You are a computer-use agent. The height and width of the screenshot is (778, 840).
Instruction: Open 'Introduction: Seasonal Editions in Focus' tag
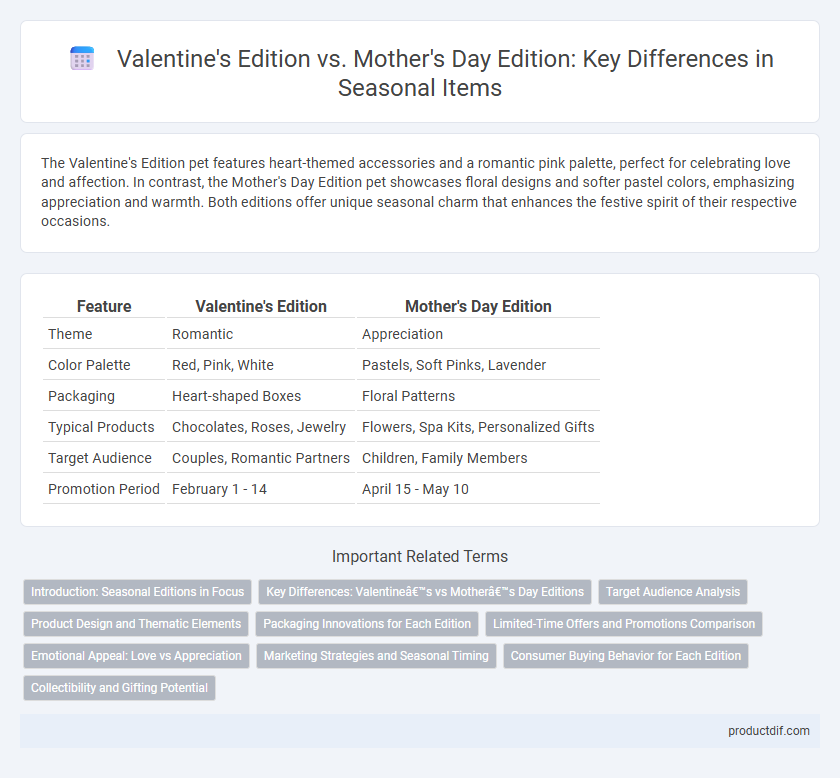click(137, 592)
